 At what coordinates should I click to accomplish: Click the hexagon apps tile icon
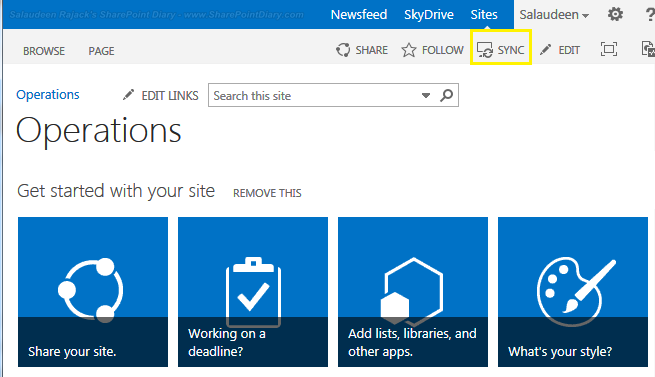point(411,292)
